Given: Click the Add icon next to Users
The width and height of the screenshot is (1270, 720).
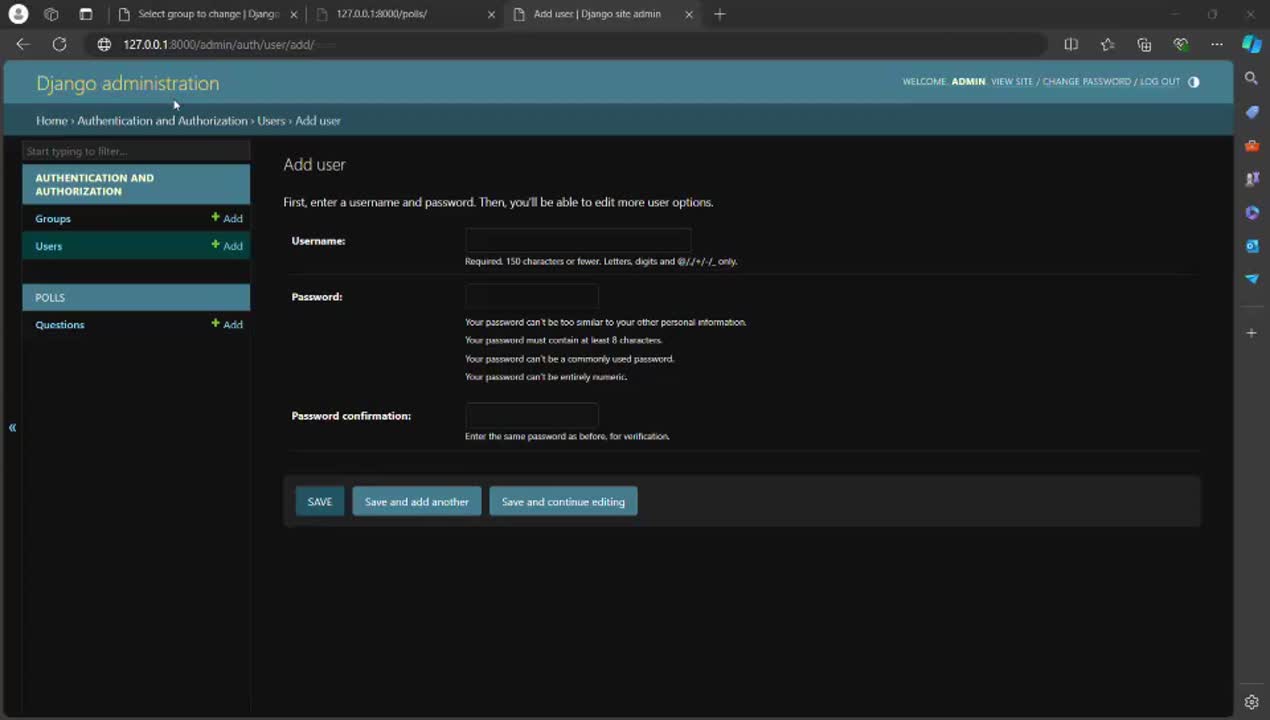Looking at the screenshot, I should (x=227, y=246).
